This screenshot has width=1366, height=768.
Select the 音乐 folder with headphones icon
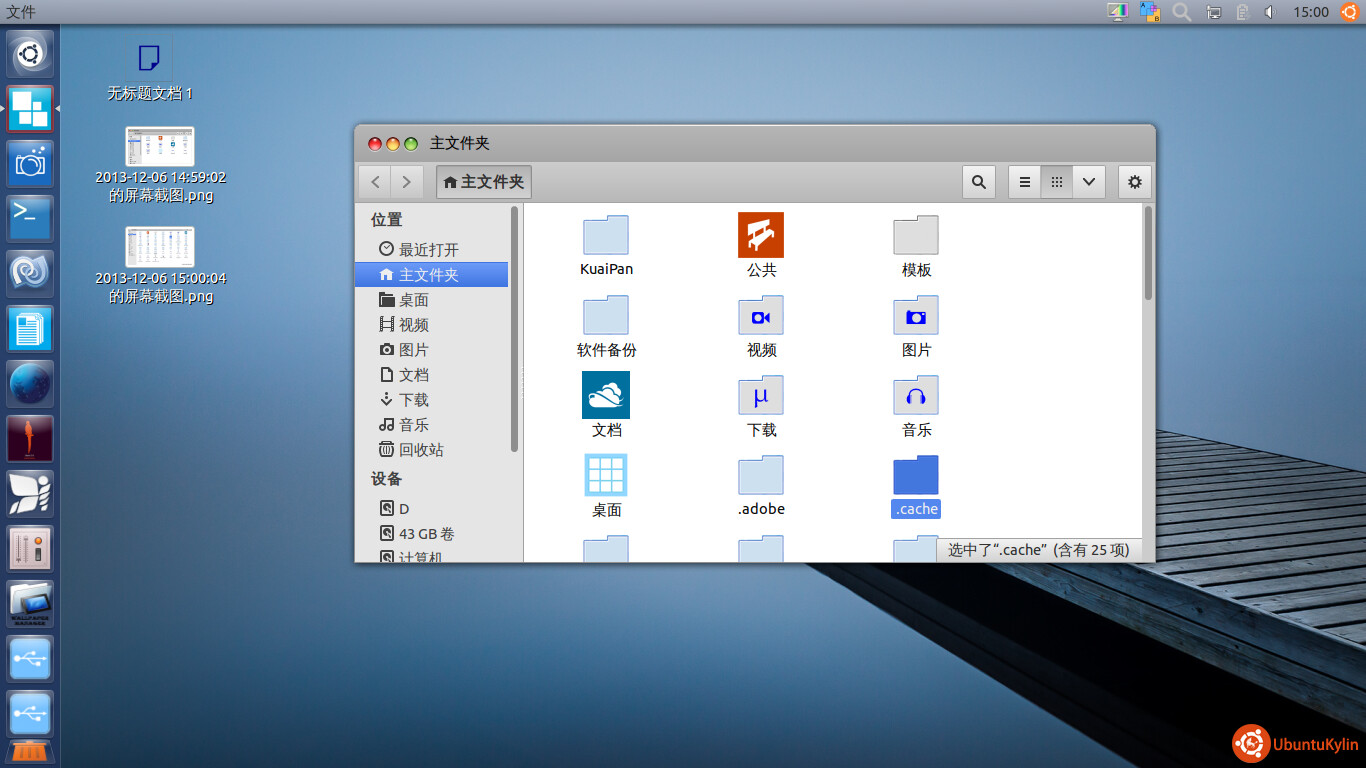[x=916, y=396]
